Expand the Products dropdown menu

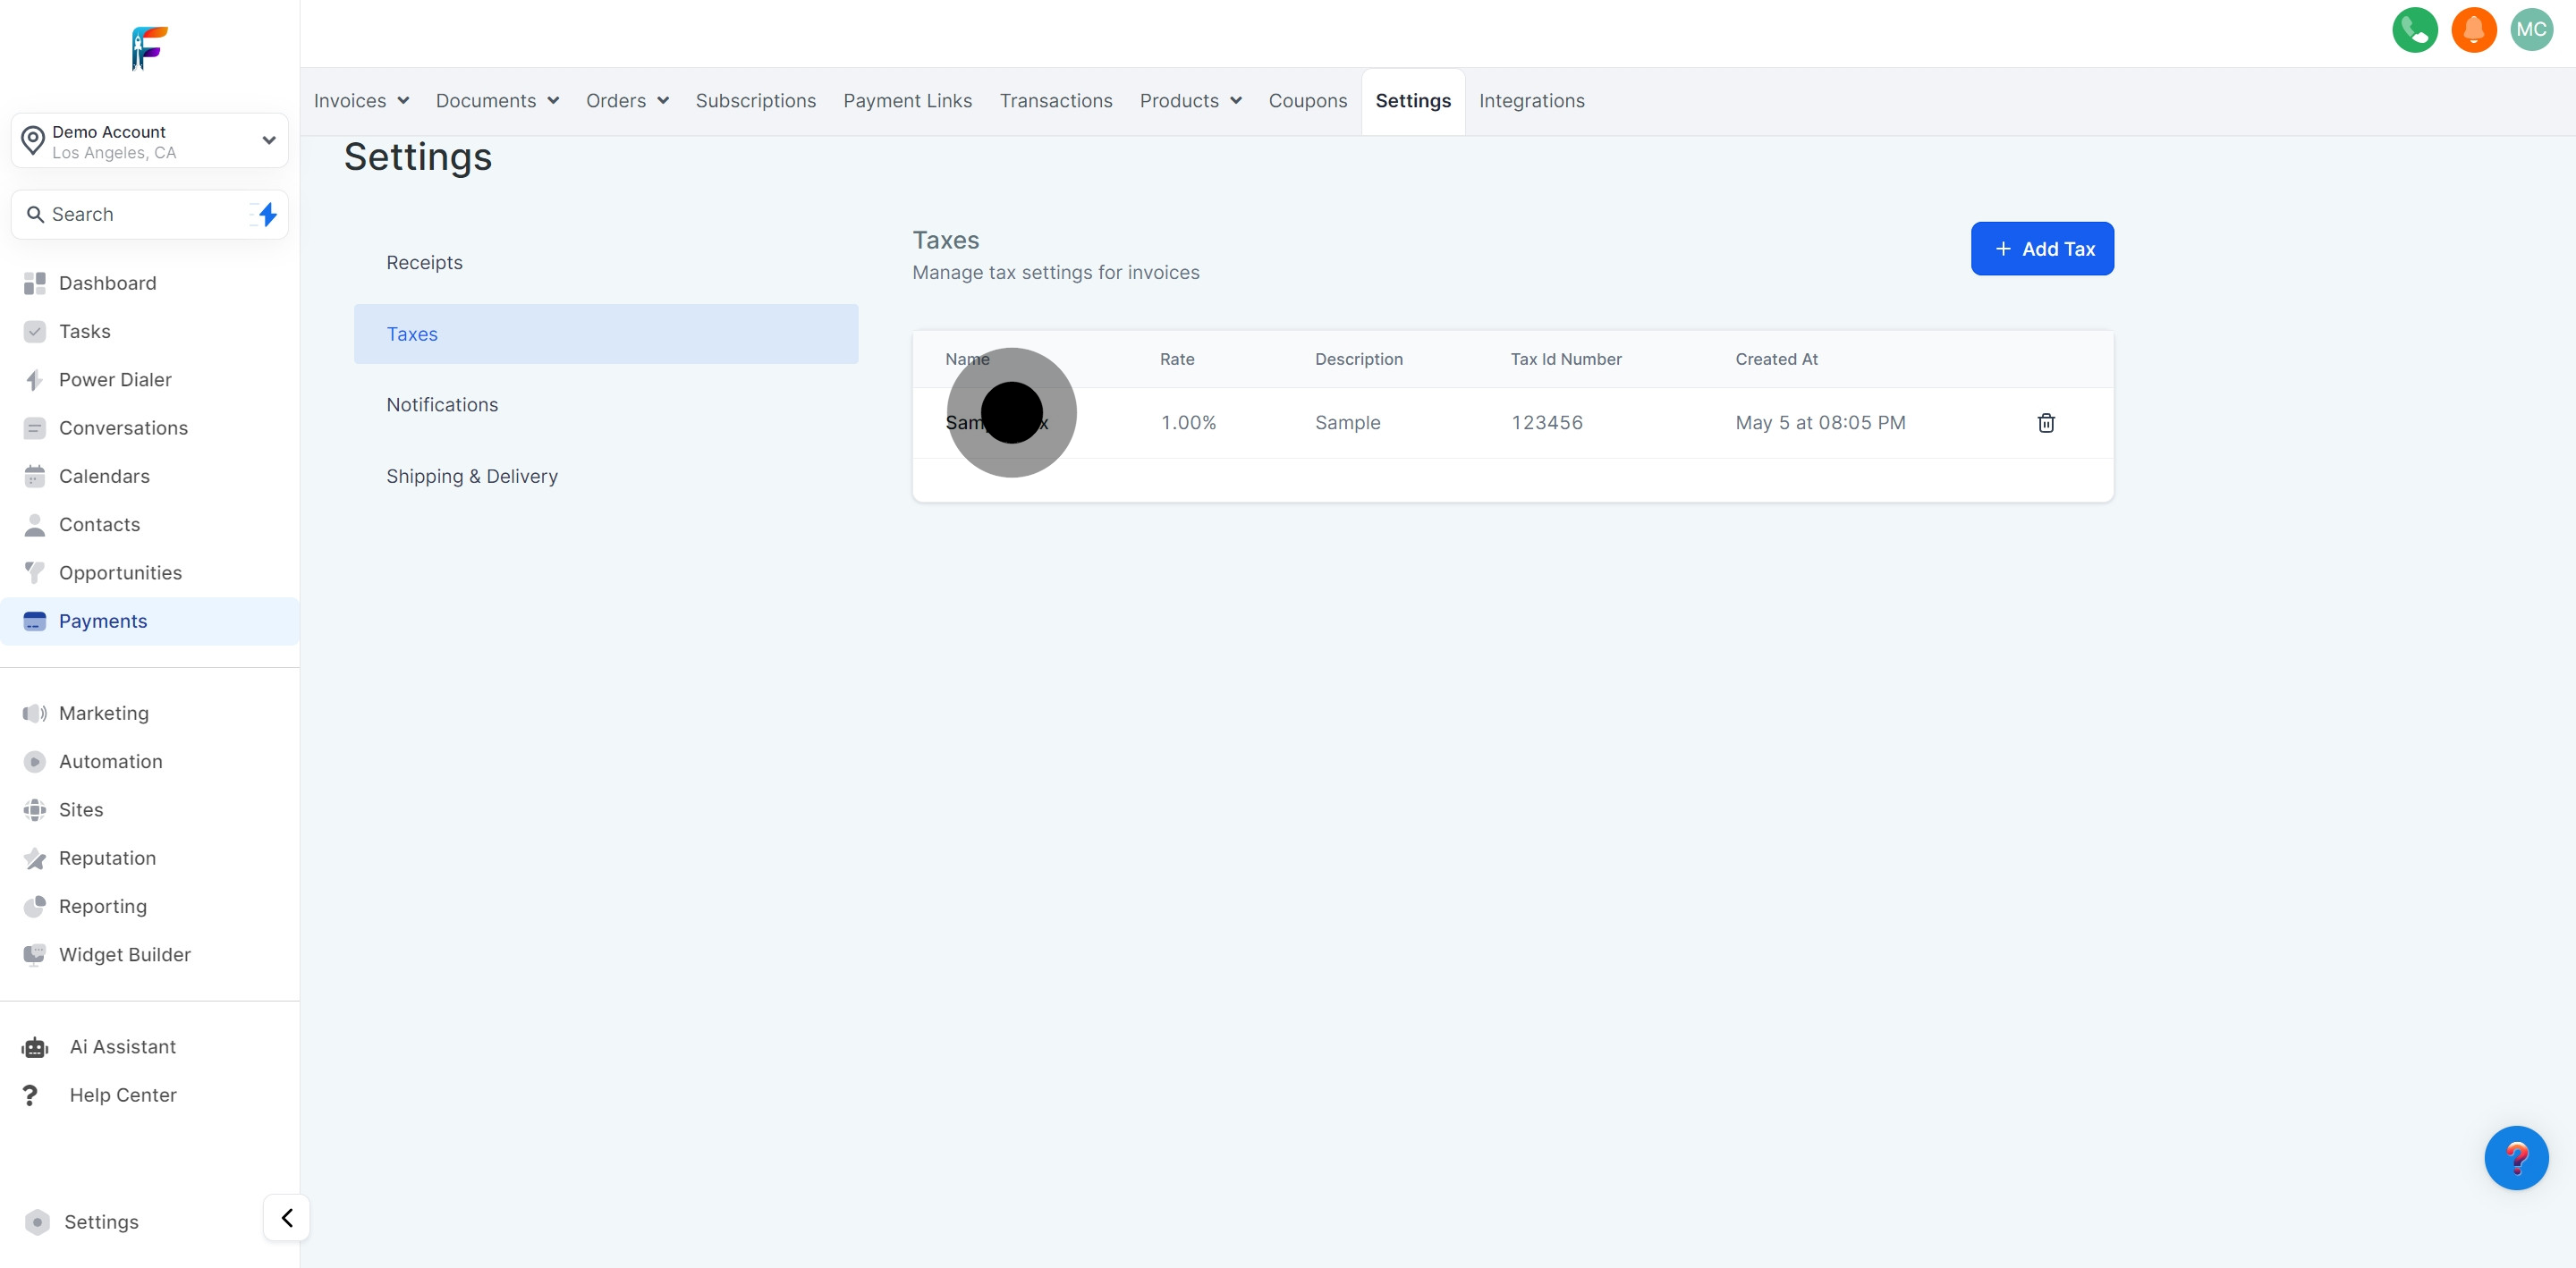1190,101
